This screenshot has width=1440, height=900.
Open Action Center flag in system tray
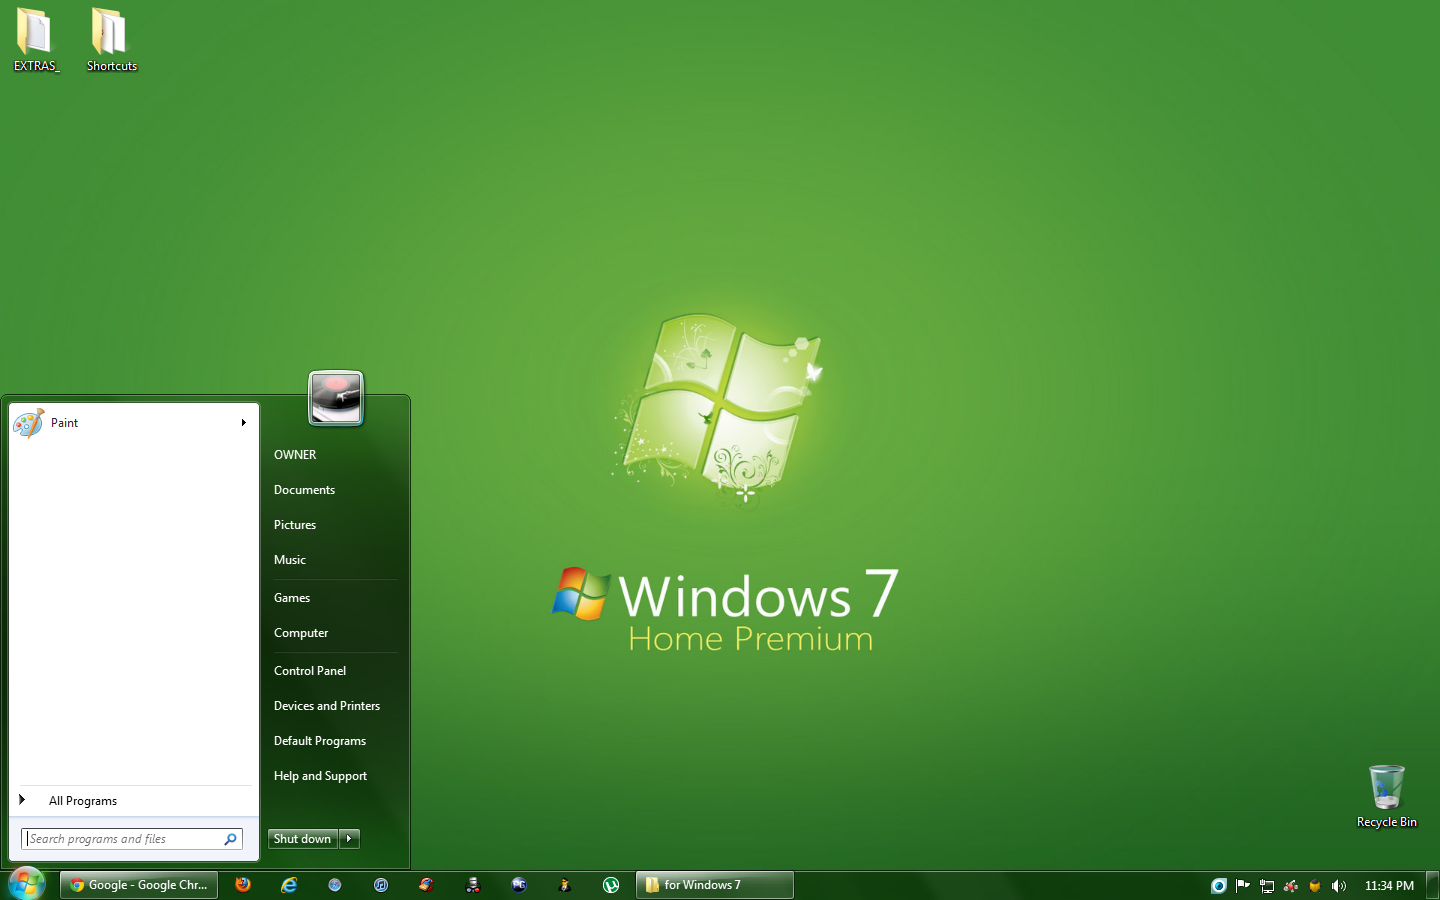point(1242,886)
